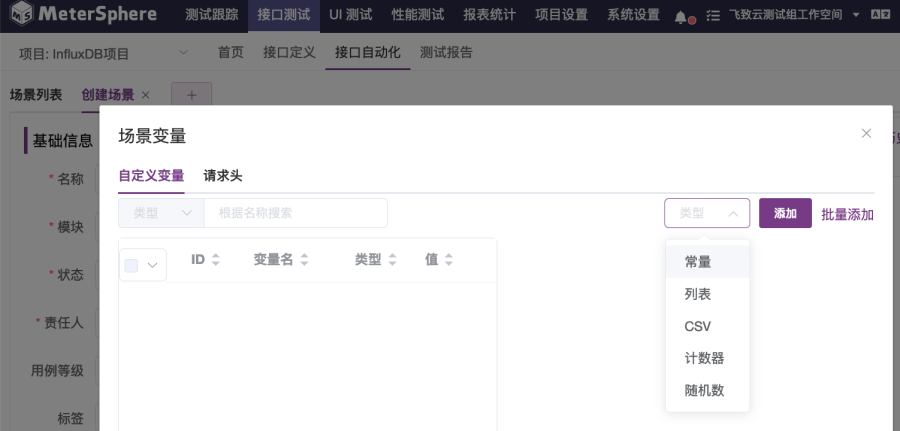The image size is (900, 431).
Task: Sort table by 变量名 column arrows
Action: pyautogui.click(x=304, y=260)
